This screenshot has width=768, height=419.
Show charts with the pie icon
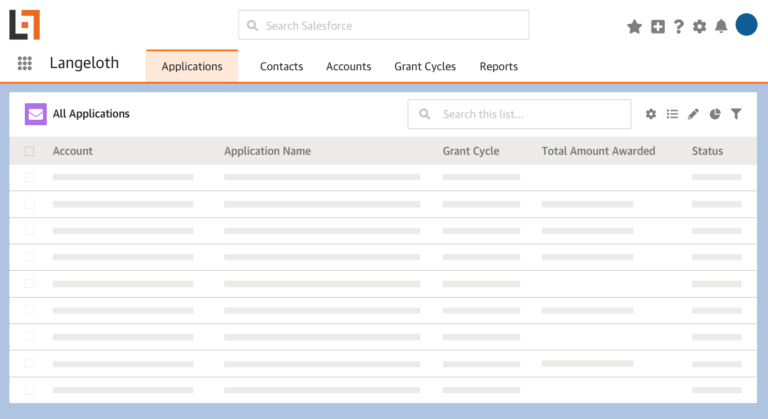[x=715, y=114]
